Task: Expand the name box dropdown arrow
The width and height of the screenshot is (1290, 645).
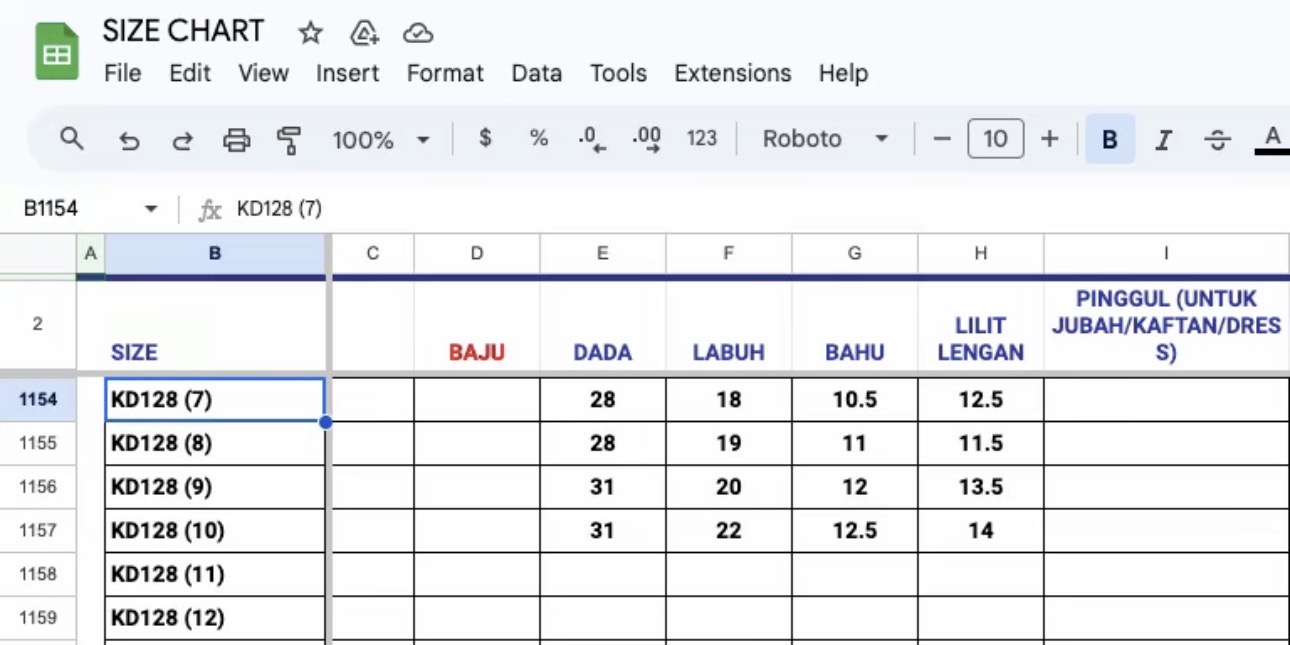Action: [x=151, y=209]
